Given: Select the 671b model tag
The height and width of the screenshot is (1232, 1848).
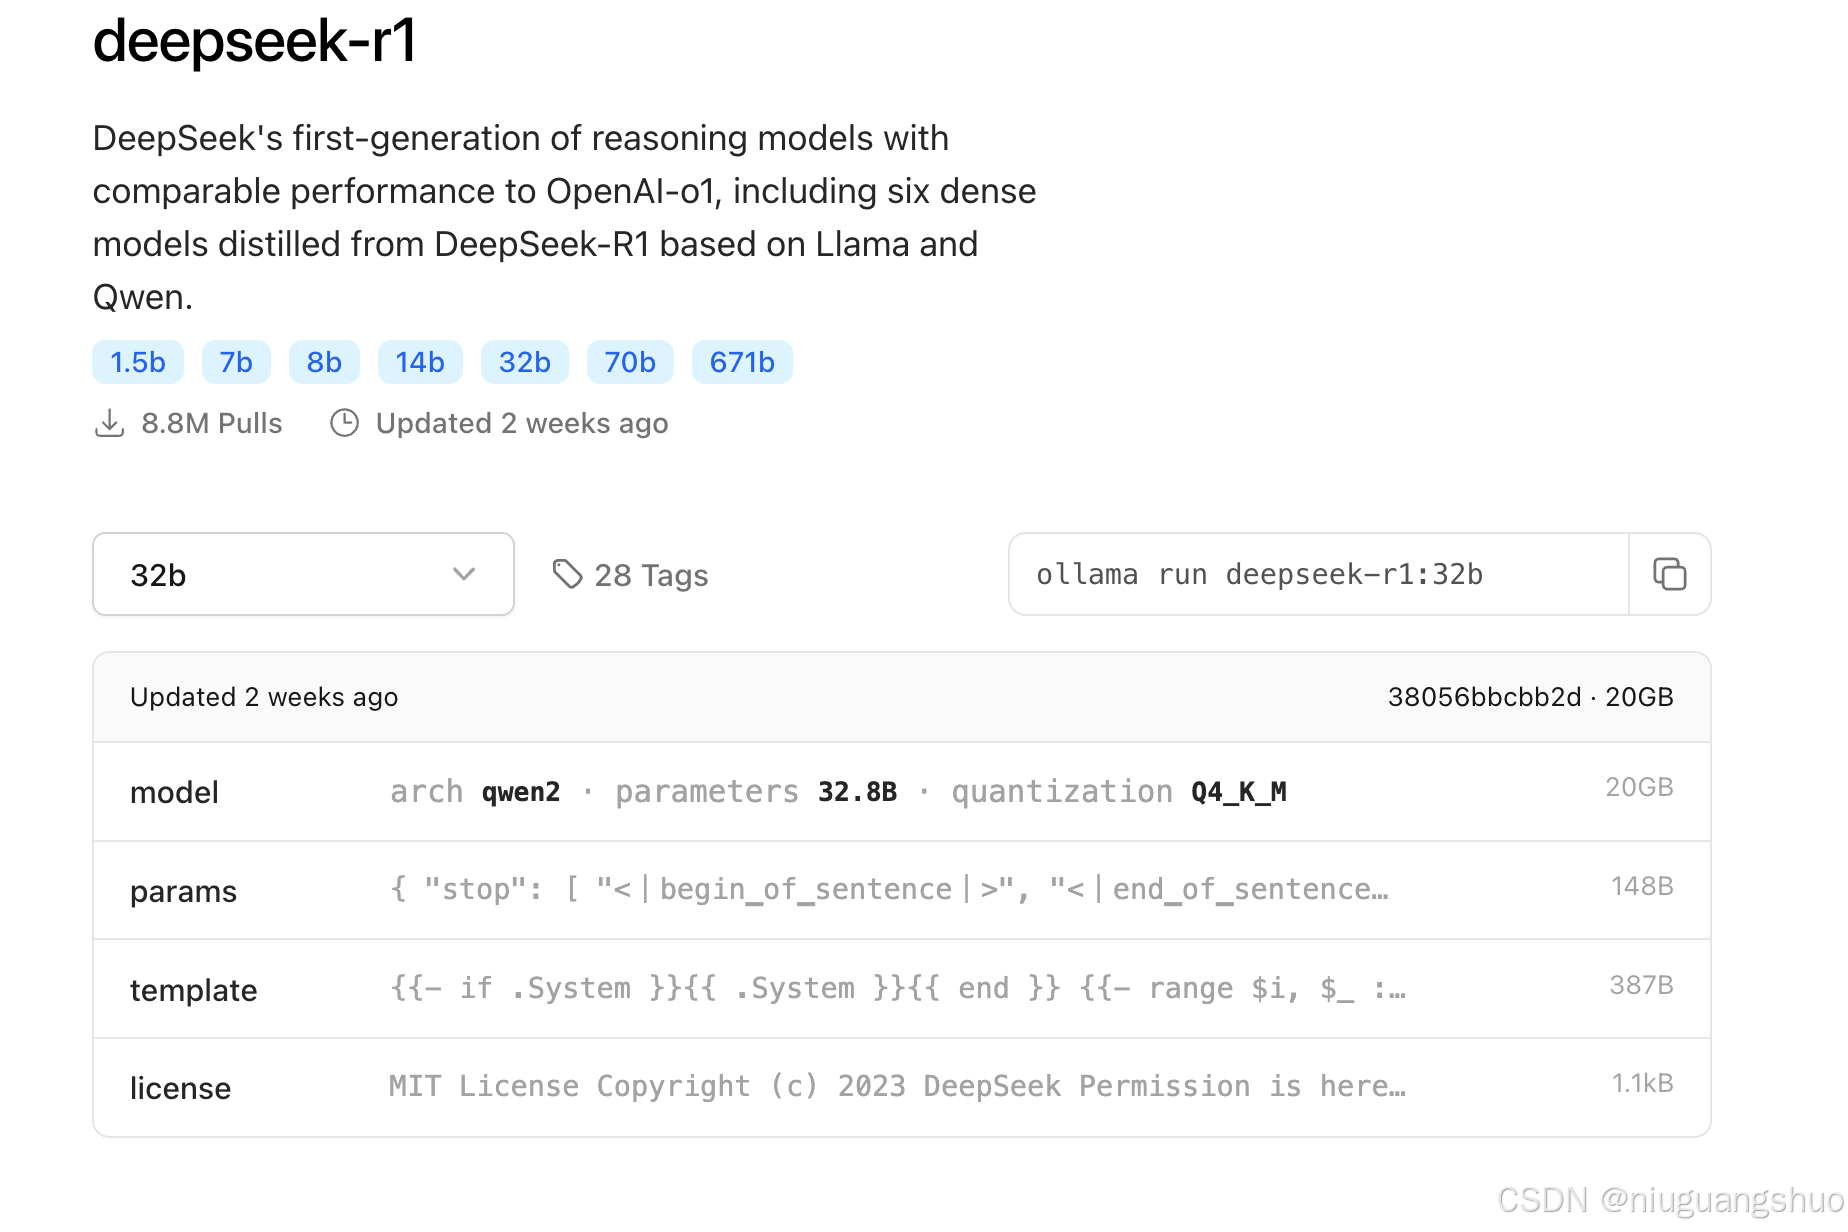Looking at the screenshot, I should pos(742,362).
